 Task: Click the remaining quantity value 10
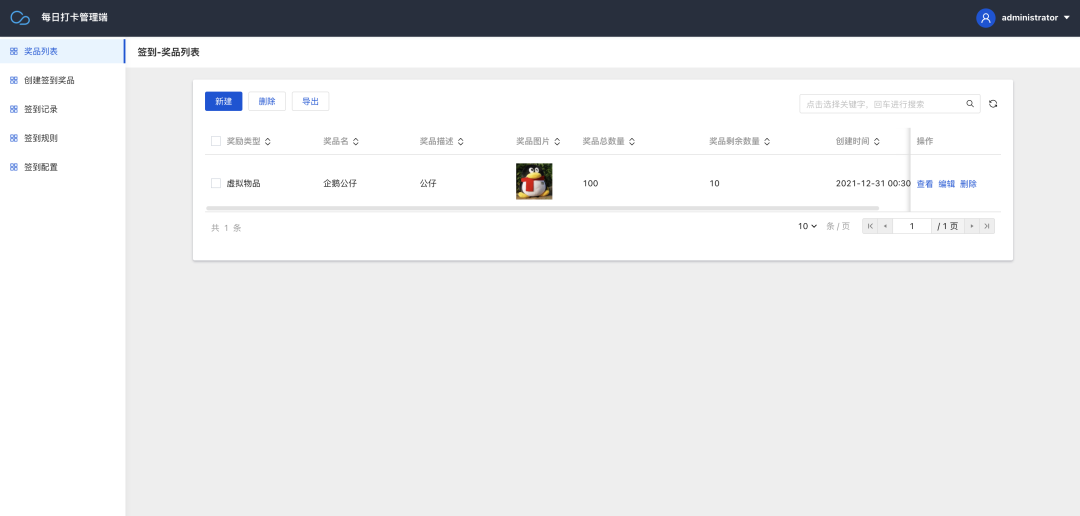(x=714, y=183)
